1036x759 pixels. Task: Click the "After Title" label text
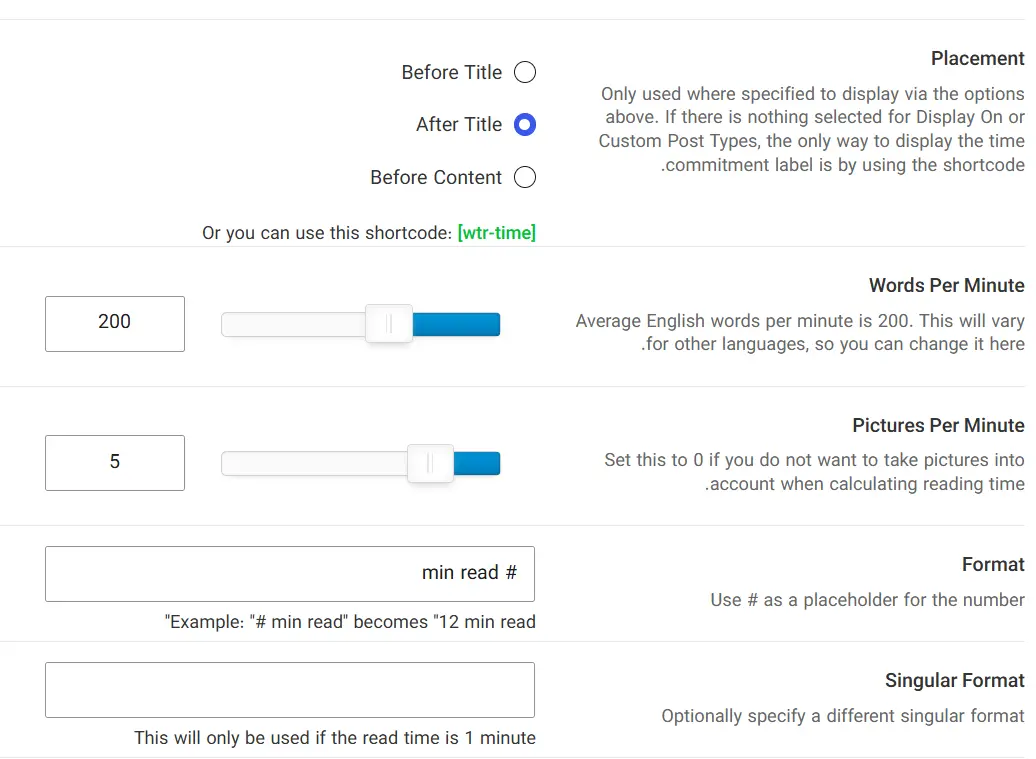[x=459, y=124]
